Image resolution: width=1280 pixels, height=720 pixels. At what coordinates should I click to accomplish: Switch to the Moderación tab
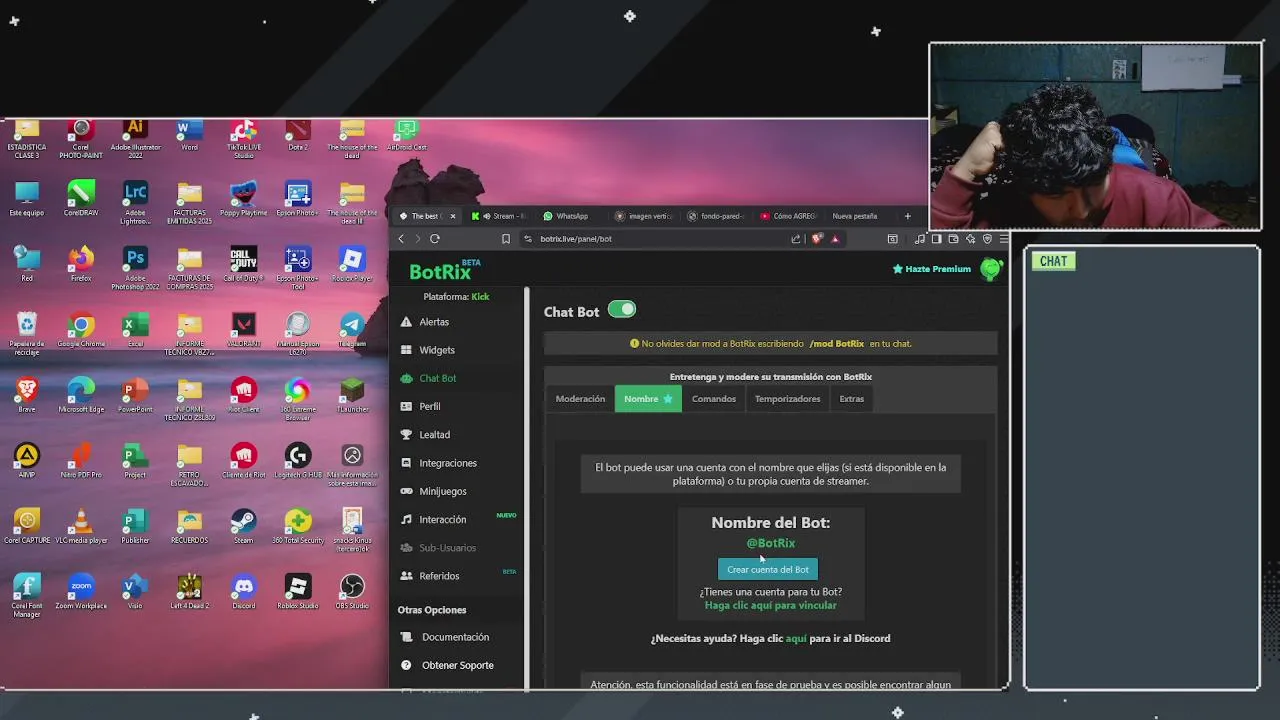[x=580, y=399]
